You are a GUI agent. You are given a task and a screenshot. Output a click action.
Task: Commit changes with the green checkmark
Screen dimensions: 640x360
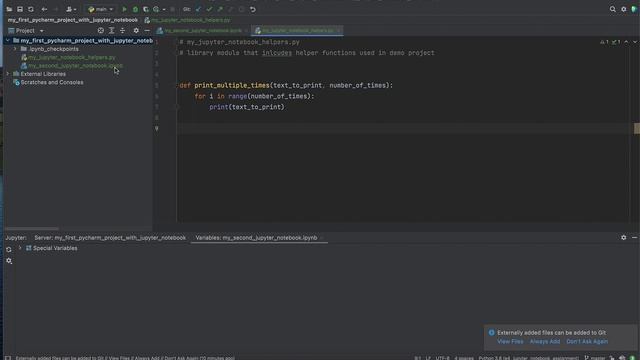click(209, 9)
